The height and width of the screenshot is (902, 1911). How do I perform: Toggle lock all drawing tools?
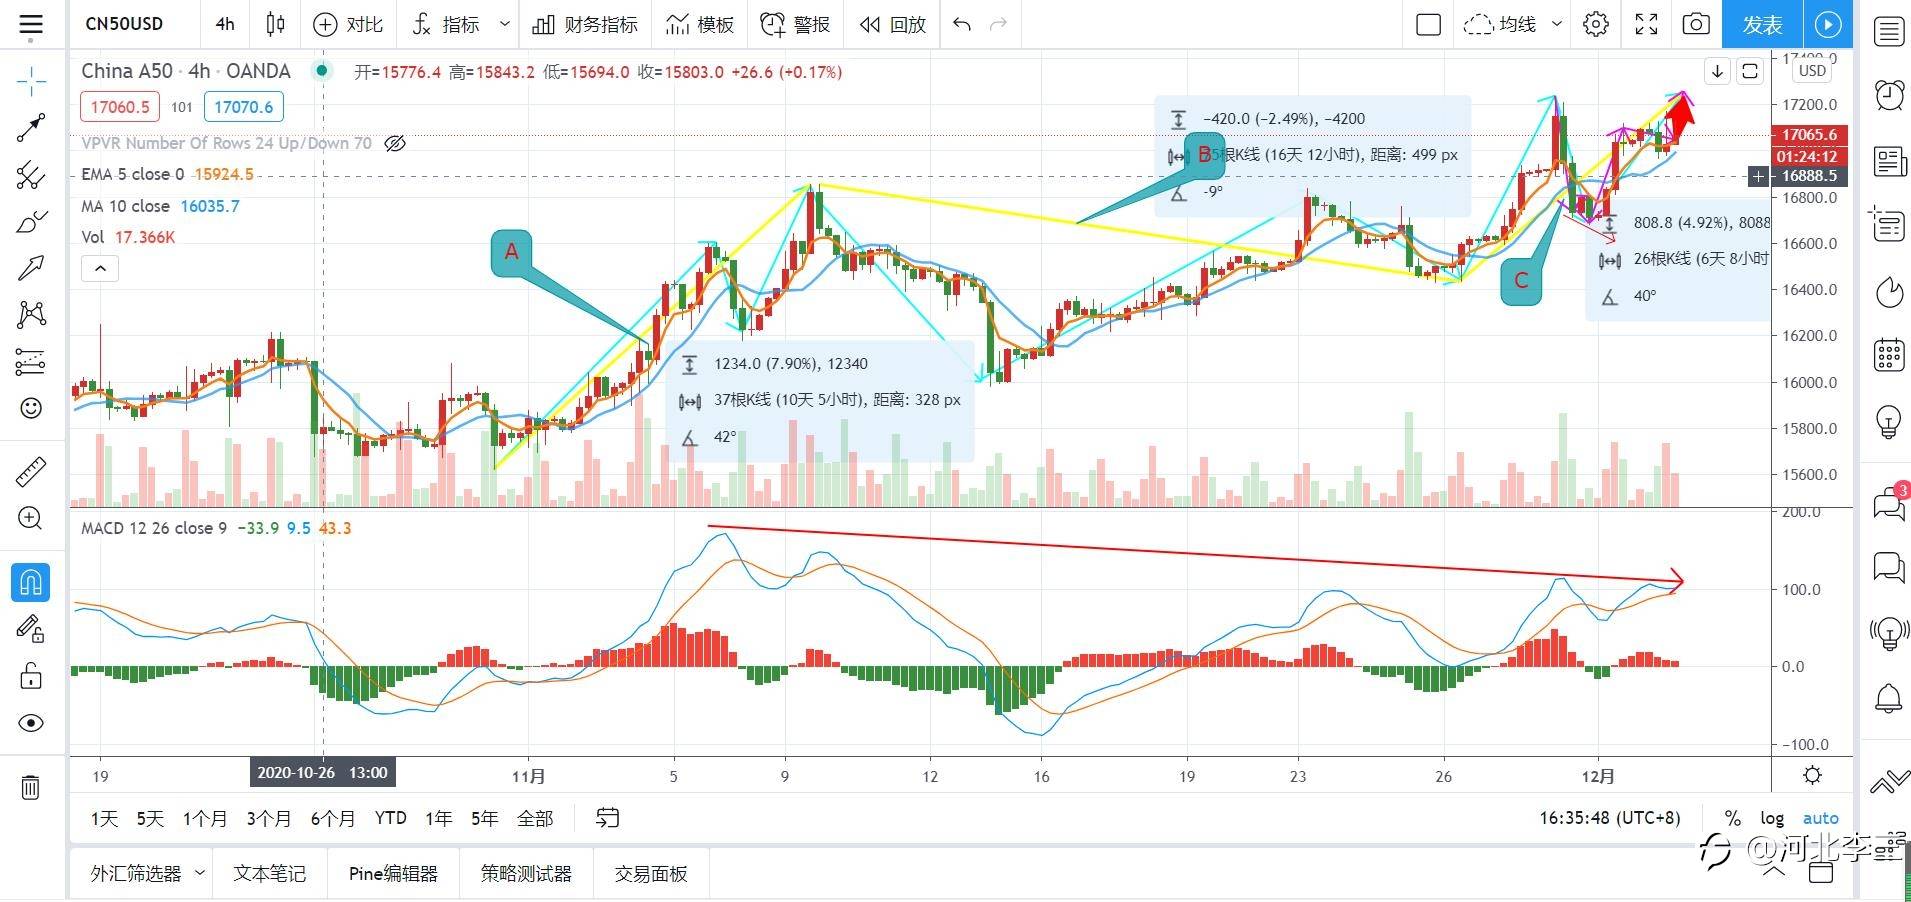(x=31, y=676)
